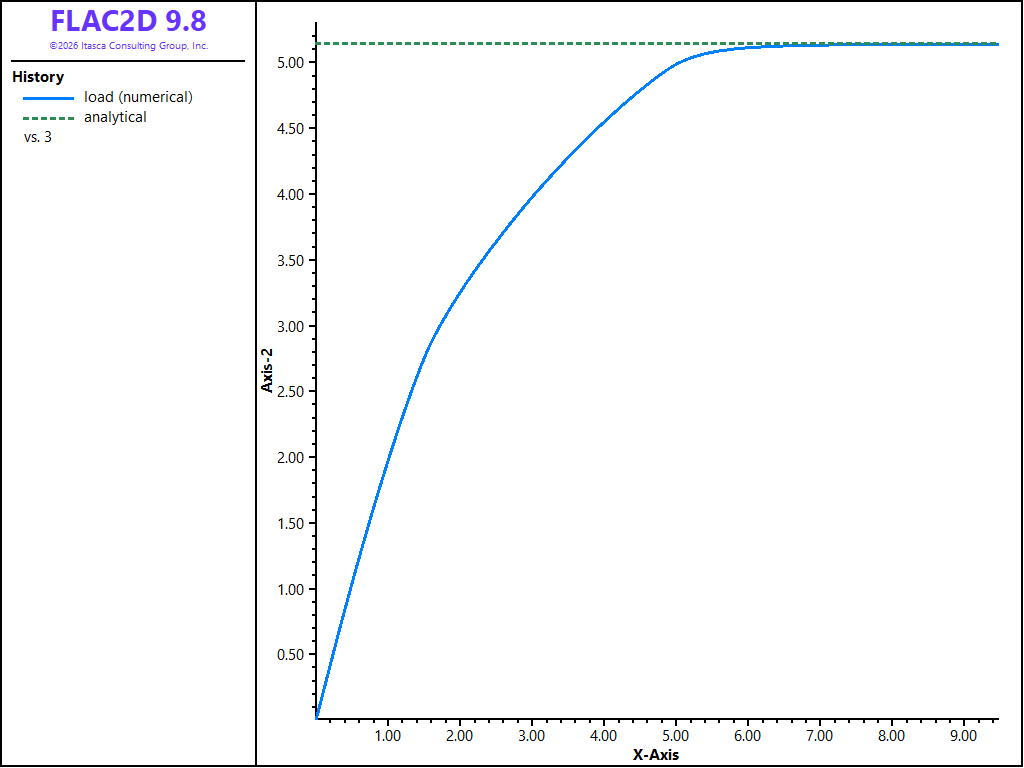Click the 2.50 tick label on Axis-2

point(292,392)
